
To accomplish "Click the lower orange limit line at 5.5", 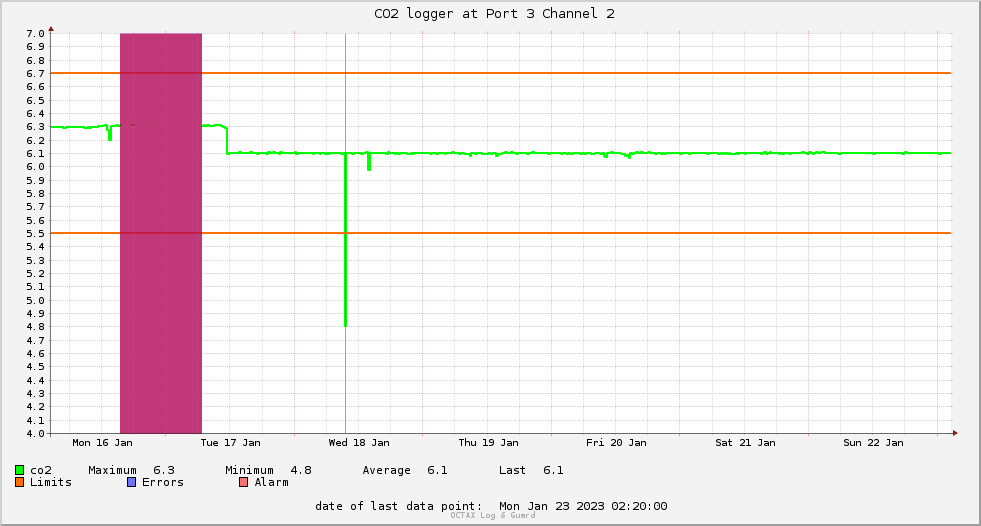I will [501, 233].
